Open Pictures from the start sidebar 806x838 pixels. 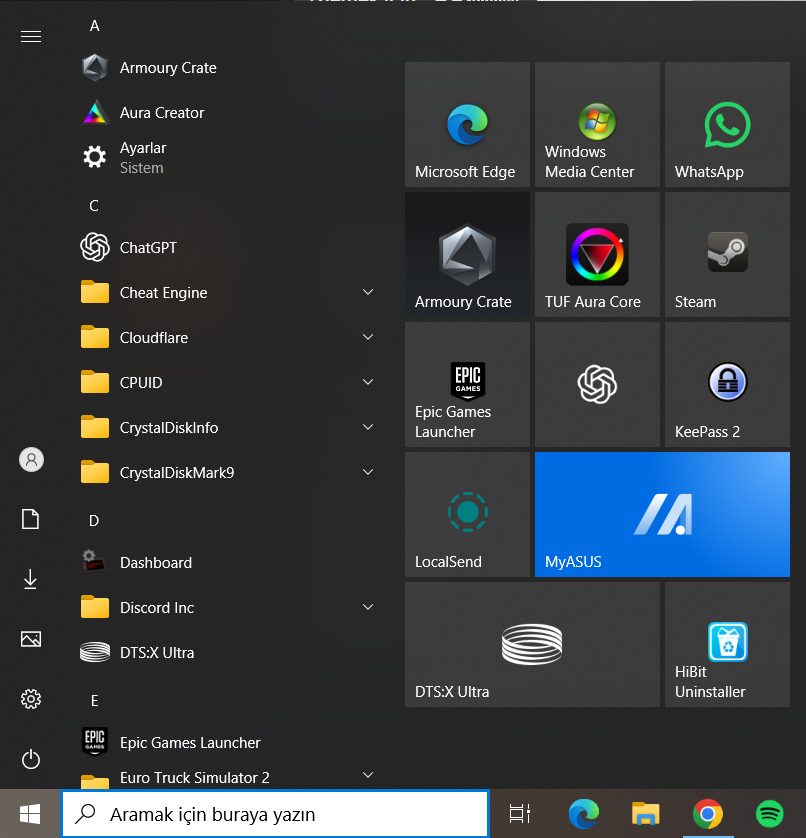point(30,639)
